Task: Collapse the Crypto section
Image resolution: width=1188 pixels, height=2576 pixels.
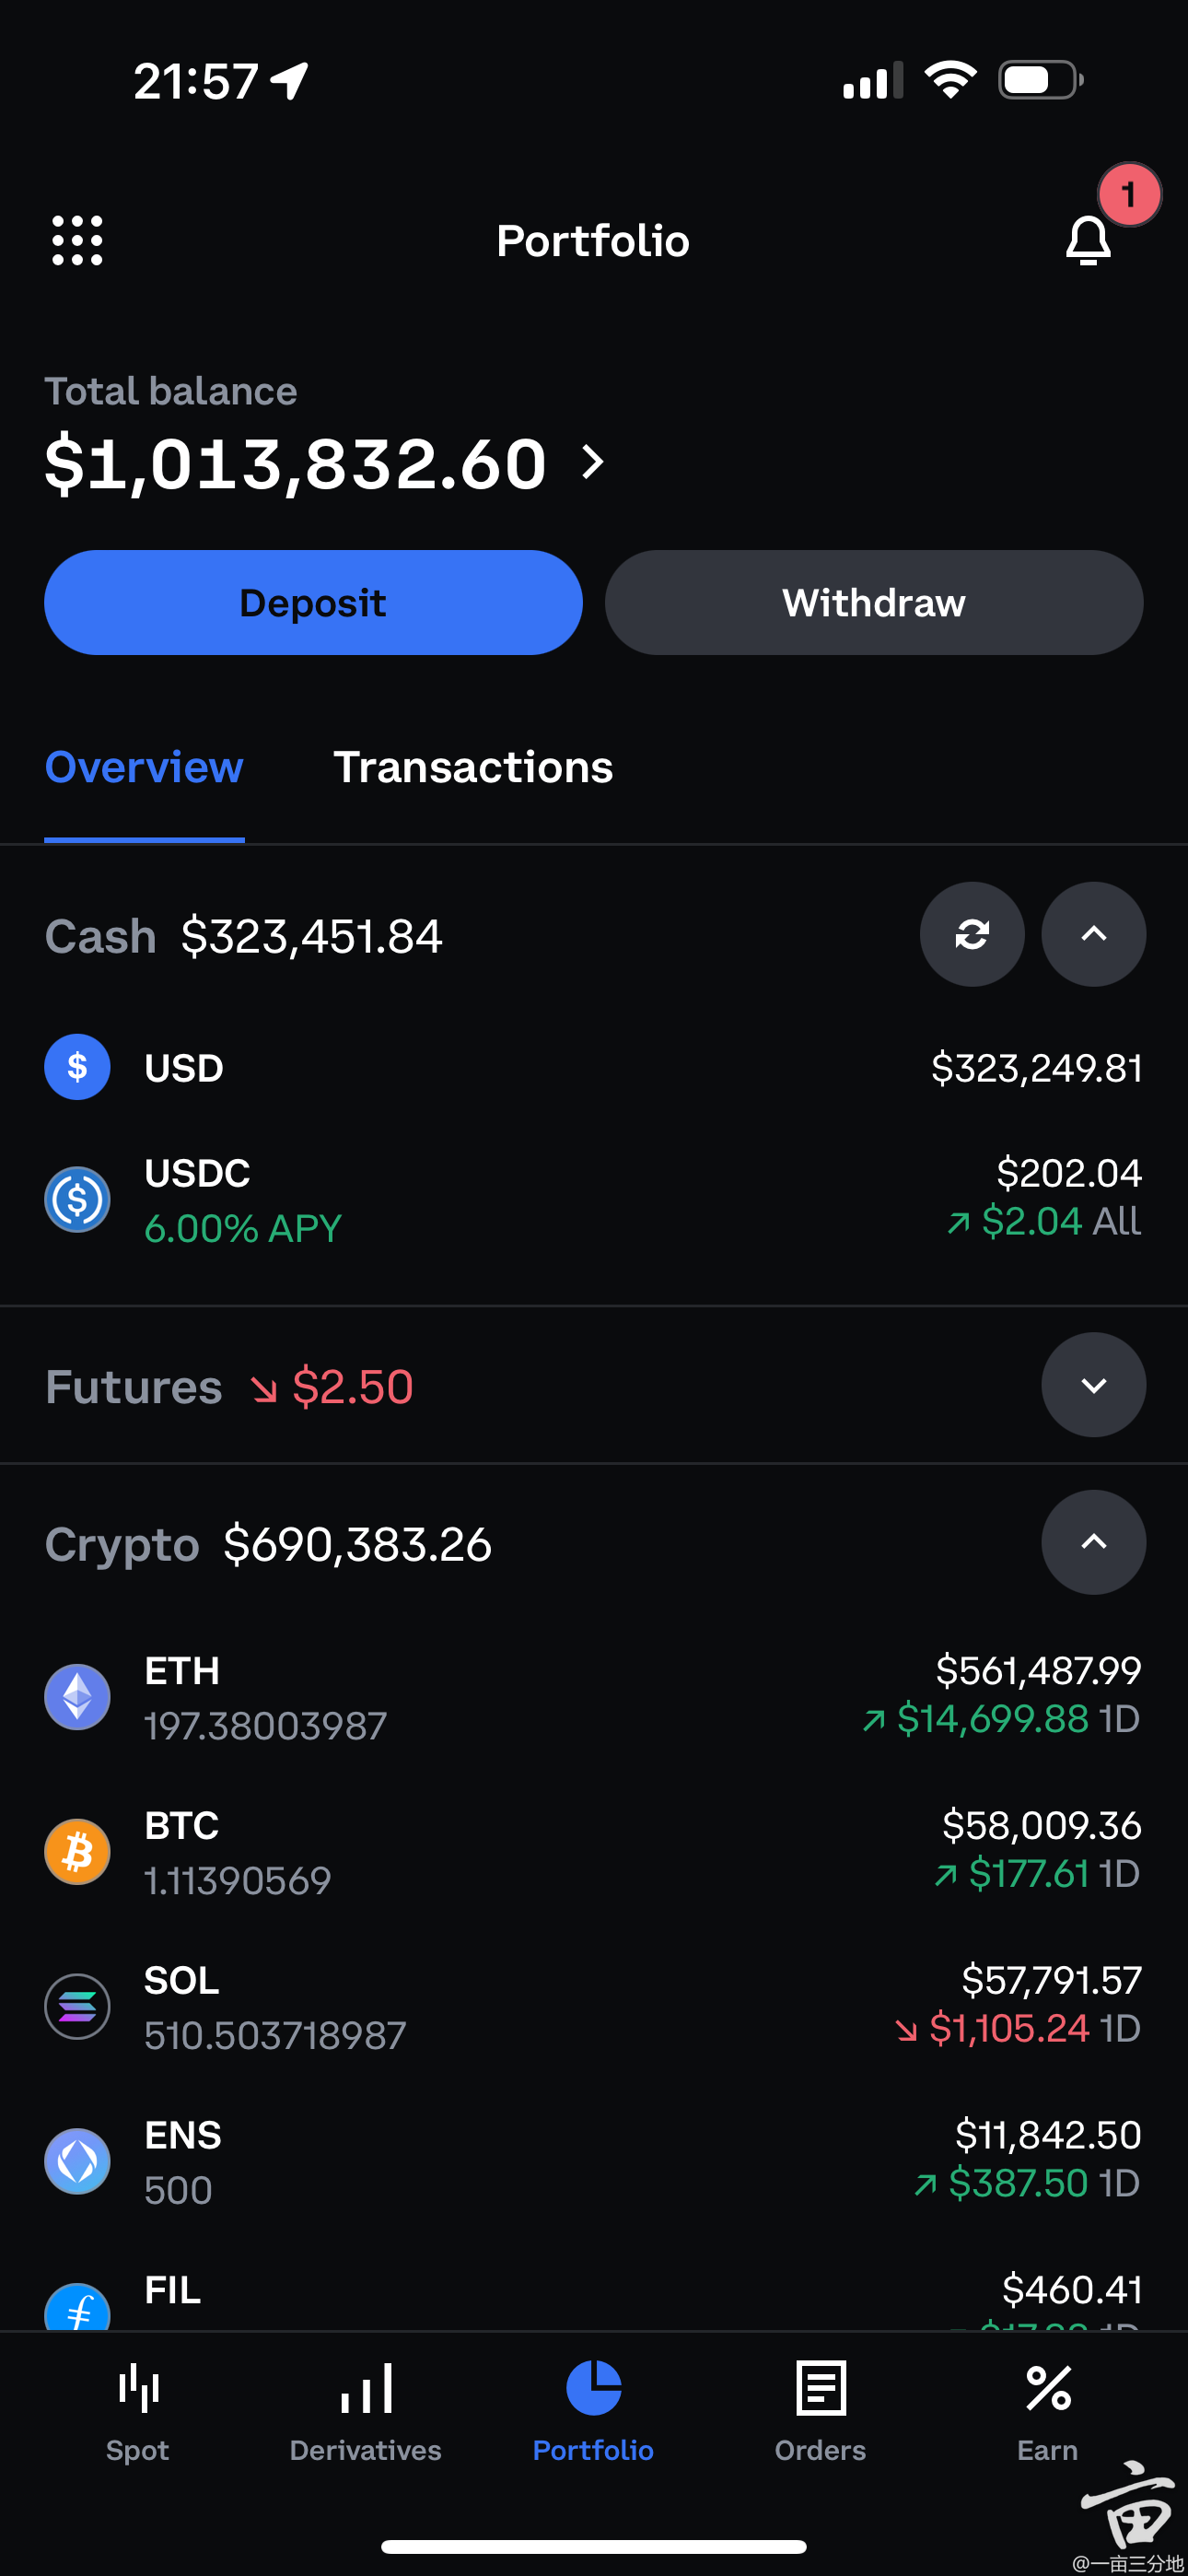Action: (1094, 1542)
